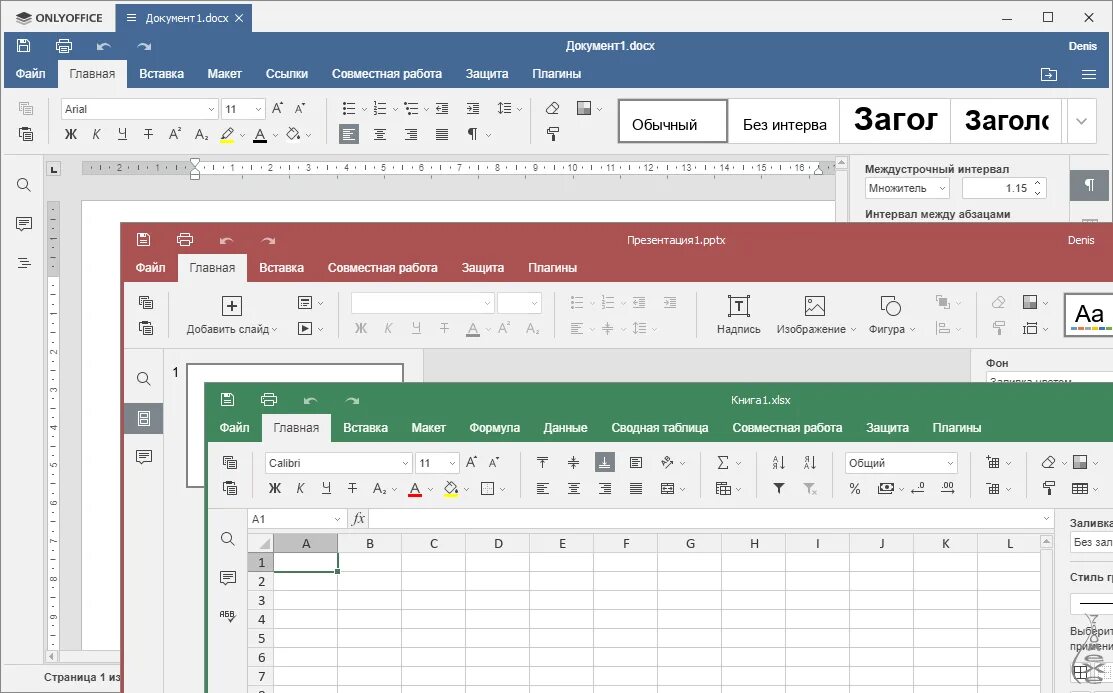Click the font color A in document toolbar
This screenshot has width=1113, height=693.
coord(260,134)
